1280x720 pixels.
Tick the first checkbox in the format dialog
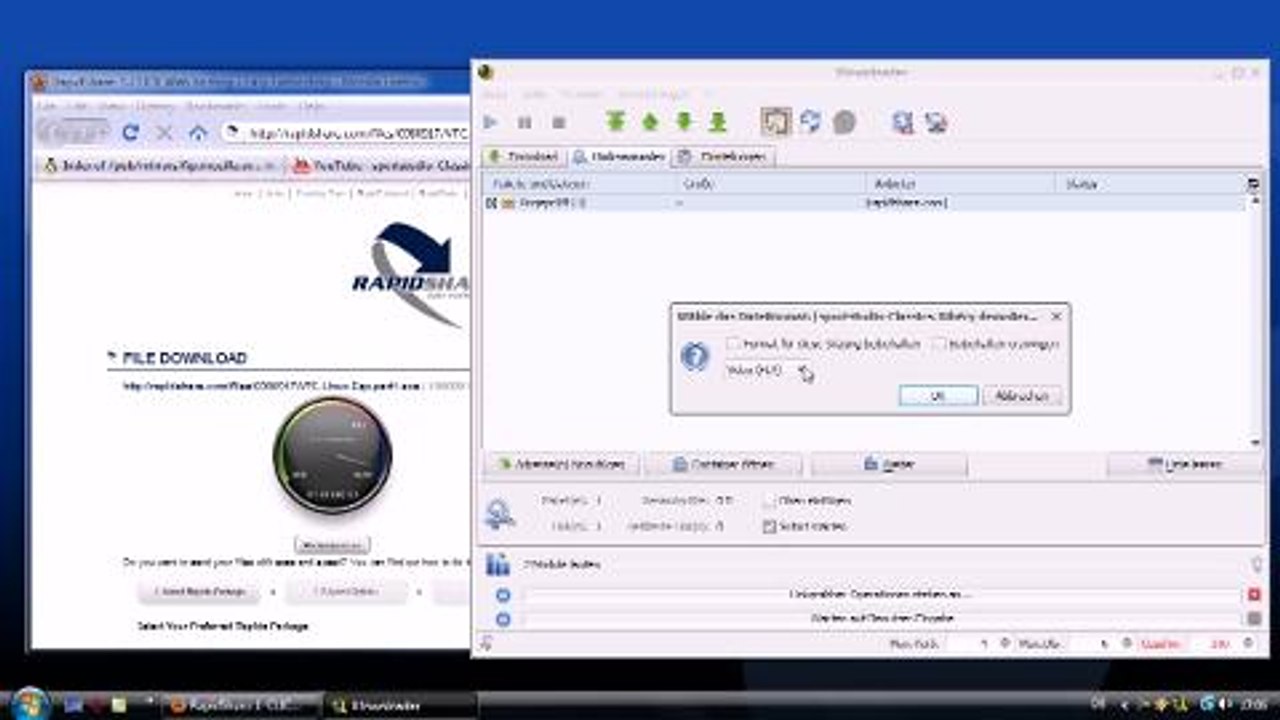pyautogui.click(x=734, y=344)
